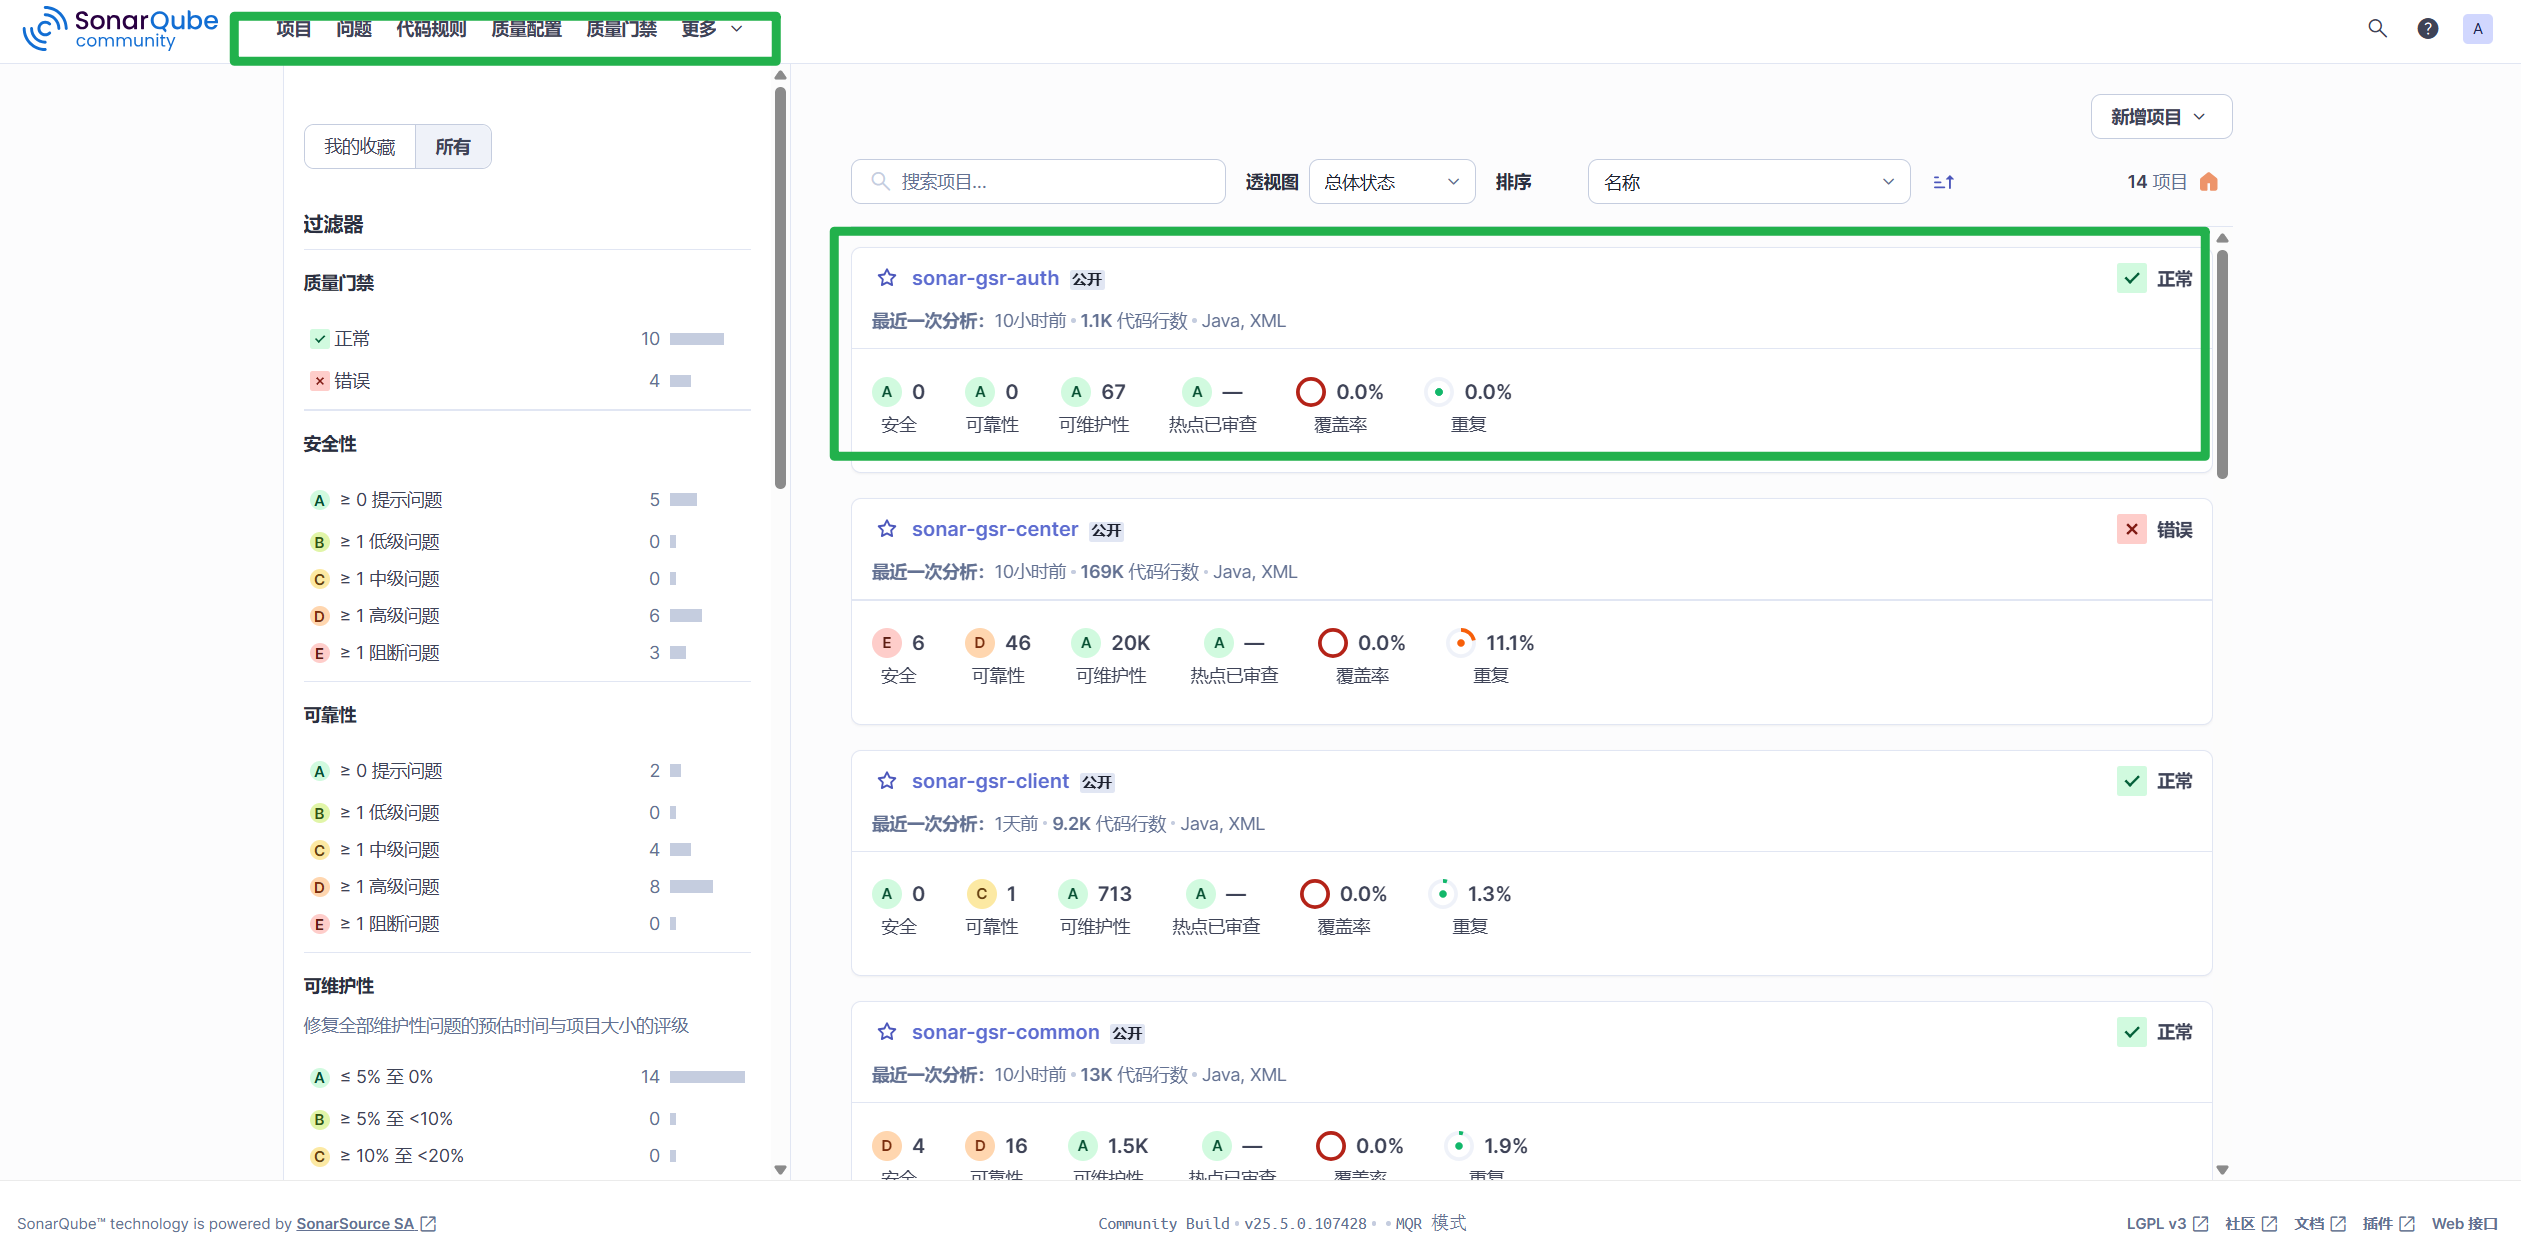Click the coverage circle icon of sonar-gsr-common
This screenshot has width=2521, height=1246.
(1330, 1146)
